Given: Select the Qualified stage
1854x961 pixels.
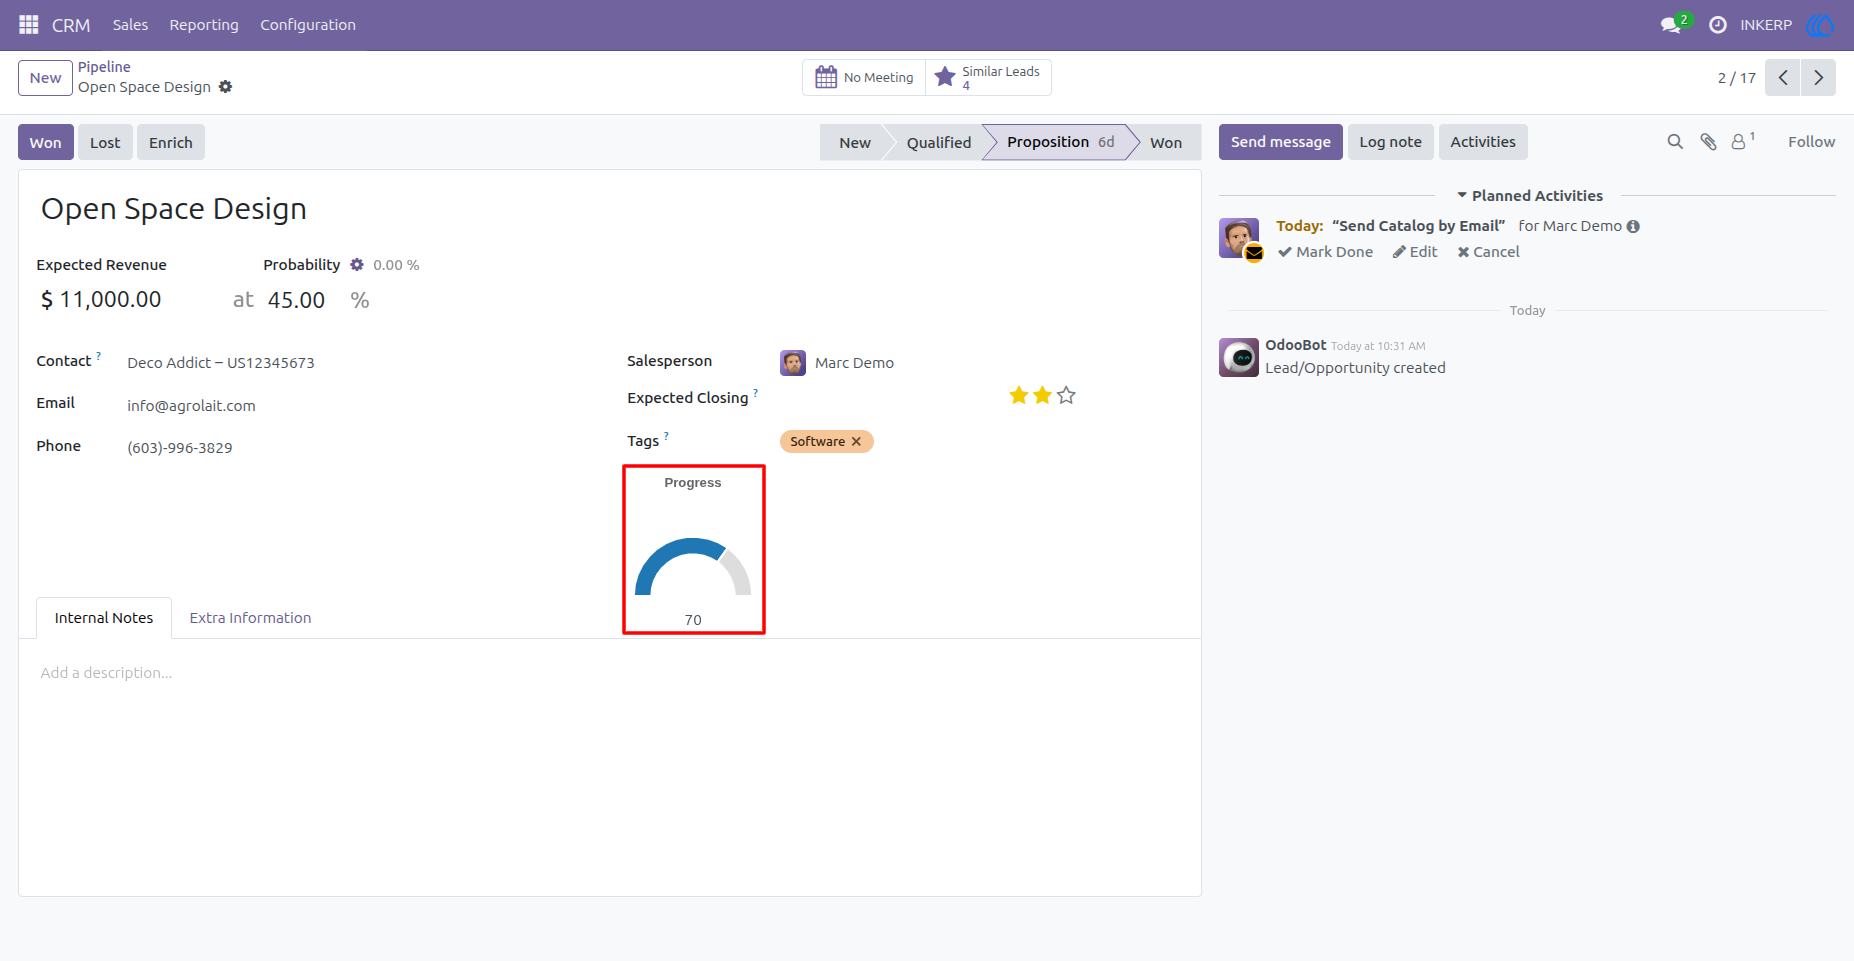Looking at the screenshot, I should click(x=938, y=142).
